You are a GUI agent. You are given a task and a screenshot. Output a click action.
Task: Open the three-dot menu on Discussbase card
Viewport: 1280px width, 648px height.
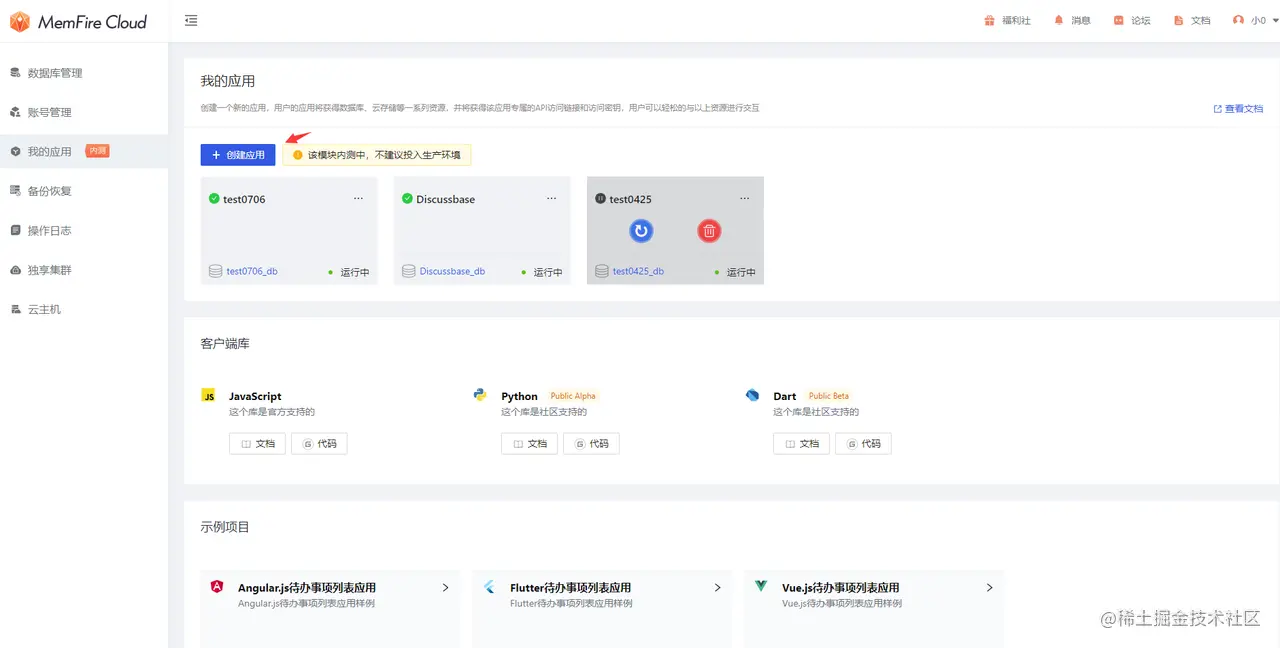(551, 199)
